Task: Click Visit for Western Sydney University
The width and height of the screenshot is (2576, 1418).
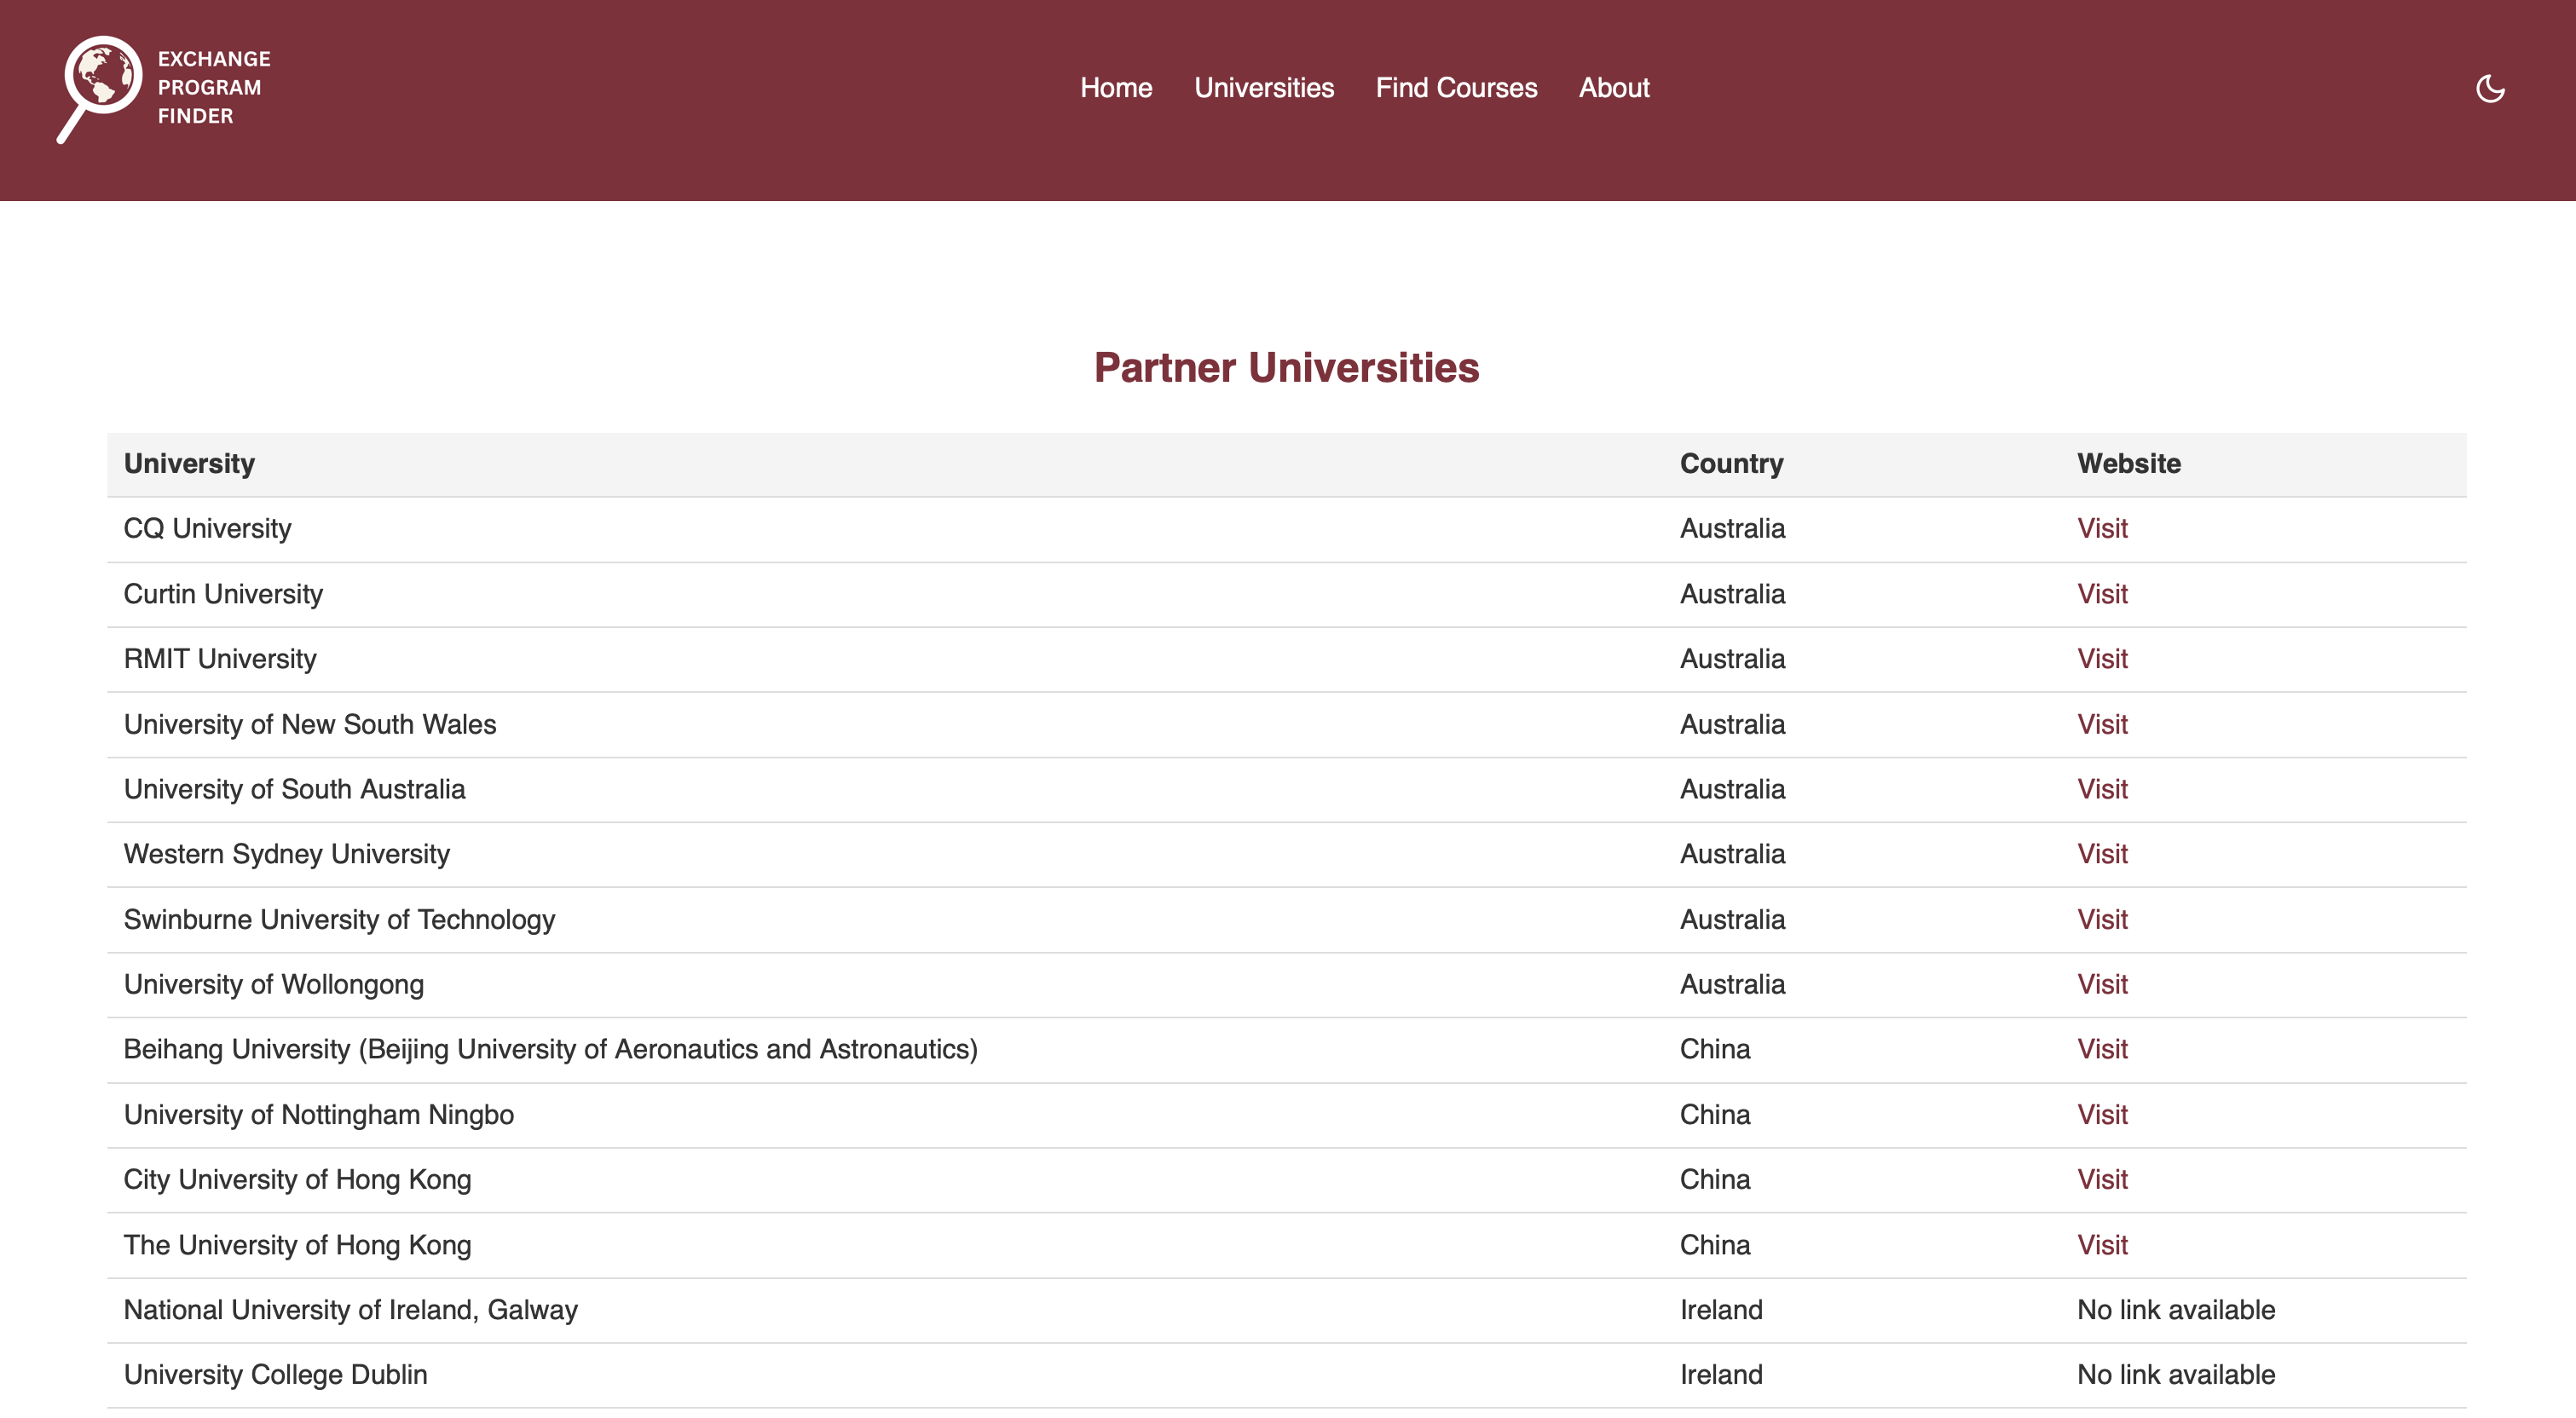Action: [x=2101, y=854]
